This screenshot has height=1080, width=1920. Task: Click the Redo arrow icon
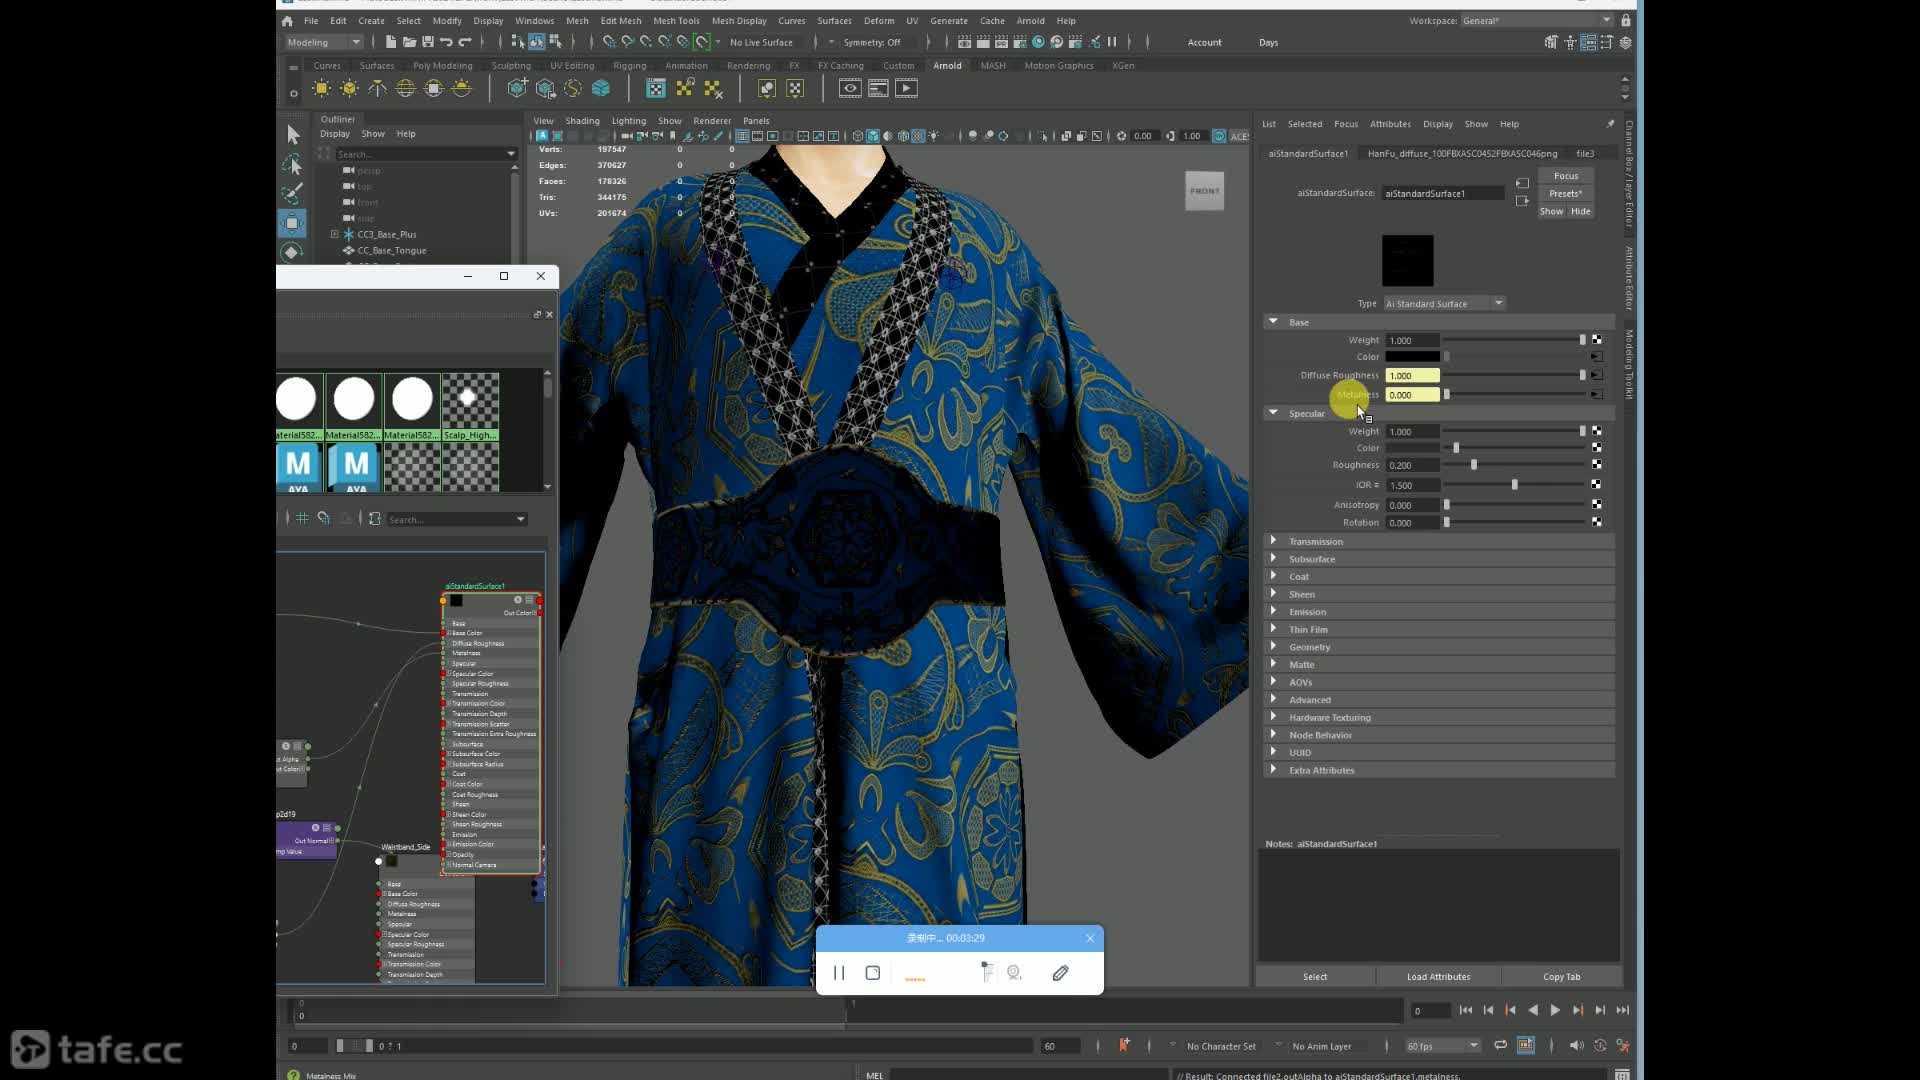(x=464, y=42)
